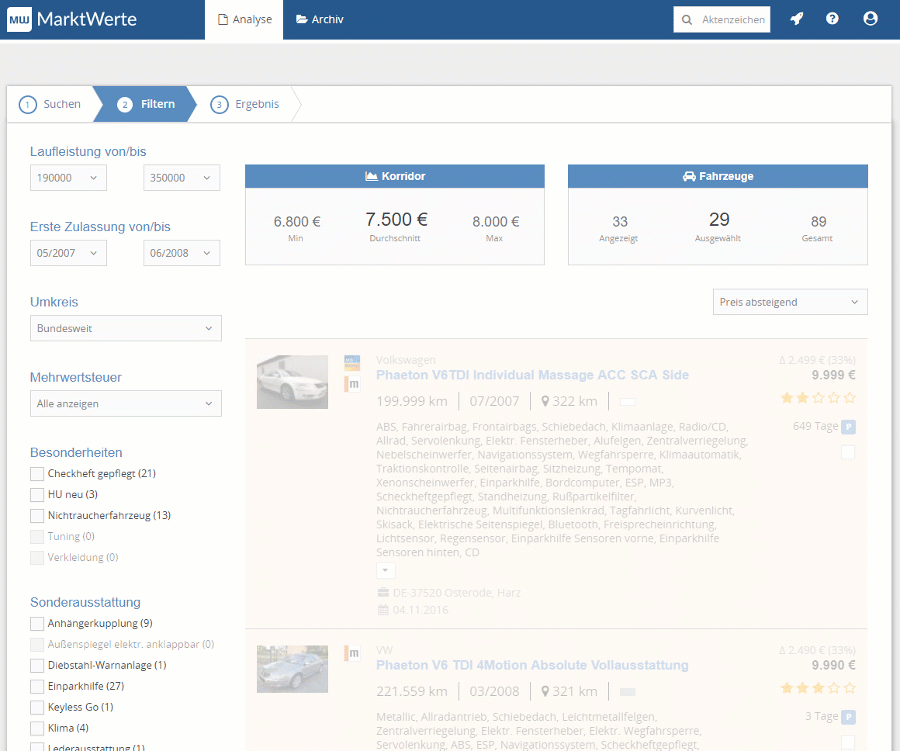Click the MarktWerte logo icon

(19, 20)
